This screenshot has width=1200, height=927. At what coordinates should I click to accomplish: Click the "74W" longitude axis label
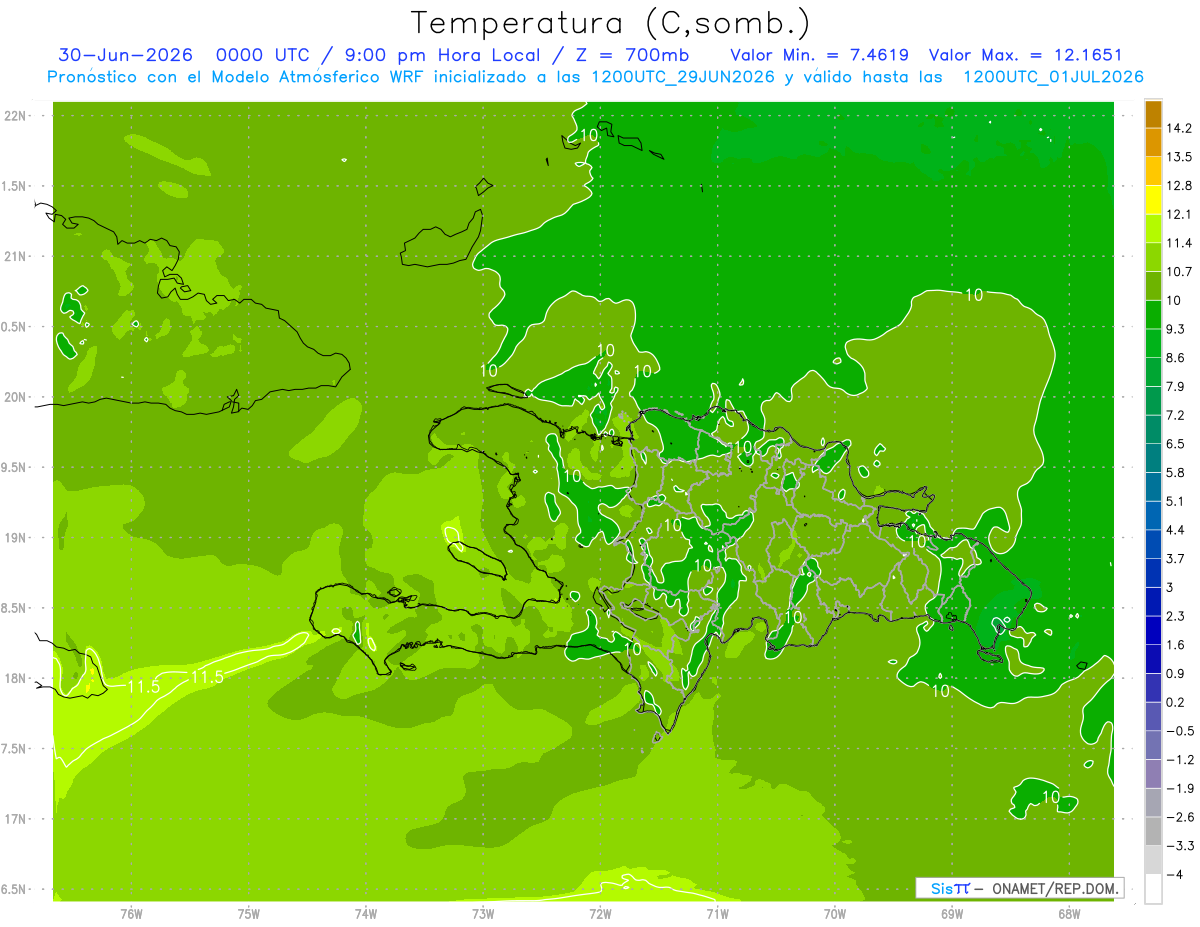point(366,914)
